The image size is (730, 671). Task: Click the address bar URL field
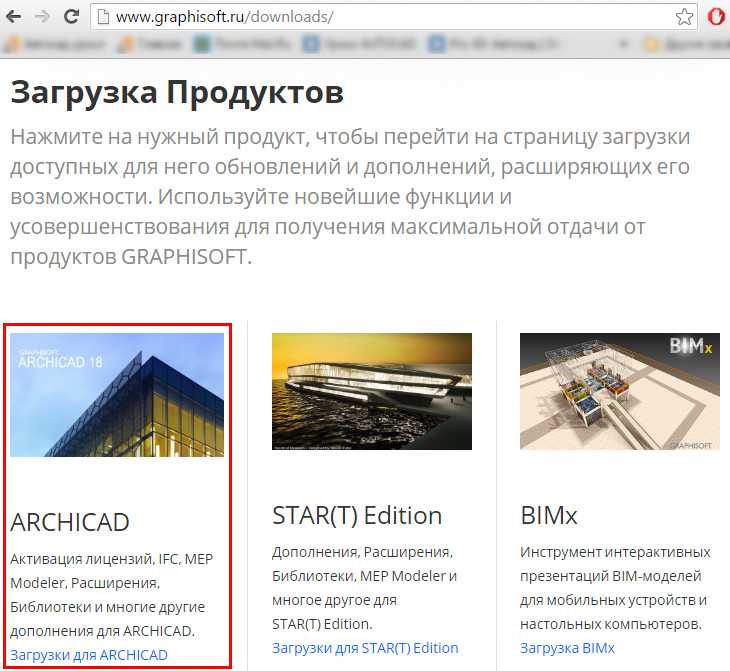pos(394,17)
